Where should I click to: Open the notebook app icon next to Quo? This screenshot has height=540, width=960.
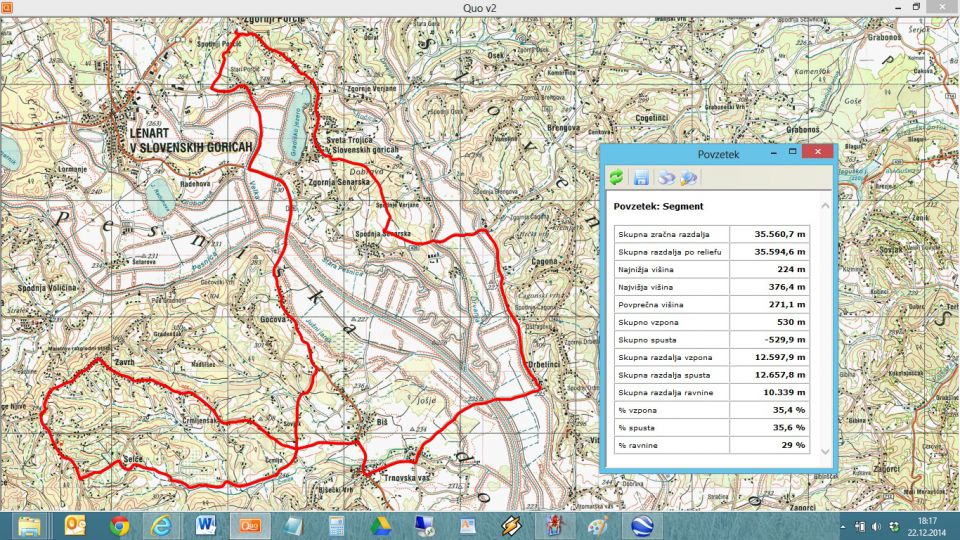(293, 526)
